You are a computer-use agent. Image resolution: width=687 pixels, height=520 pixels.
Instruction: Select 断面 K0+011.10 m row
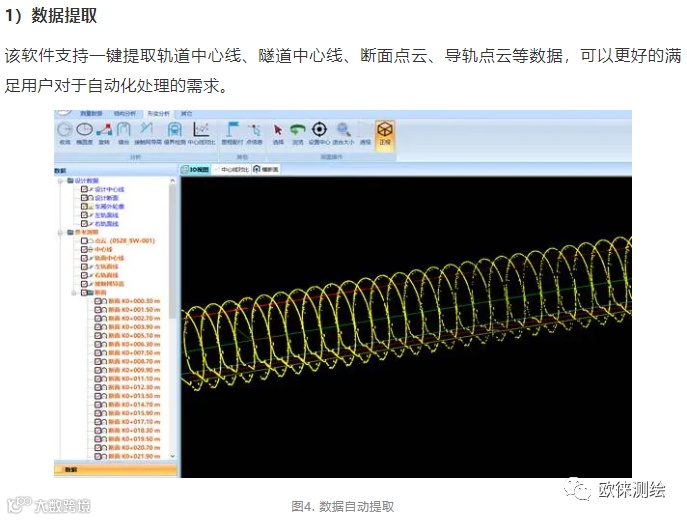134,379
